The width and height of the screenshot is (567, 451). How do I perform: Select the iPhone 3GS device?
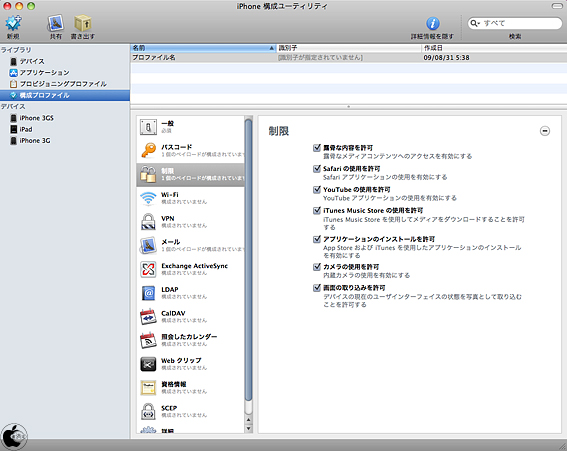[x=65, y=118]
